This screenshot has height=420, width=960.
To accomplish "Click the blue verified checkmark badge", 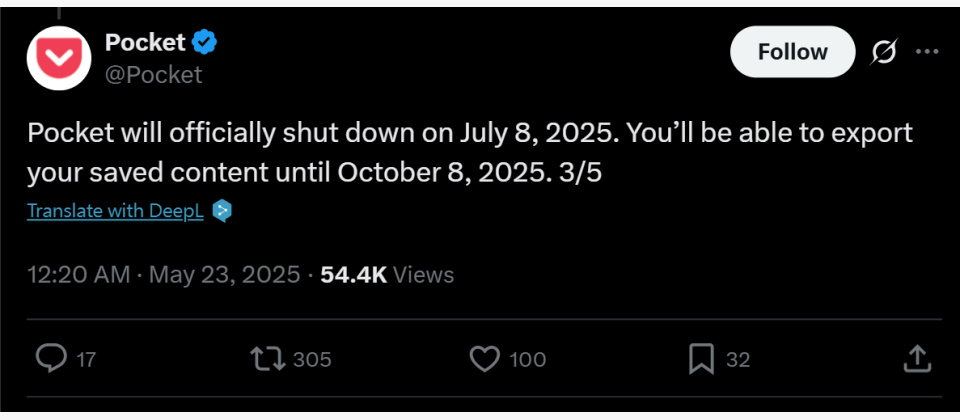I will pyautogui.click(x=205, y=42).
